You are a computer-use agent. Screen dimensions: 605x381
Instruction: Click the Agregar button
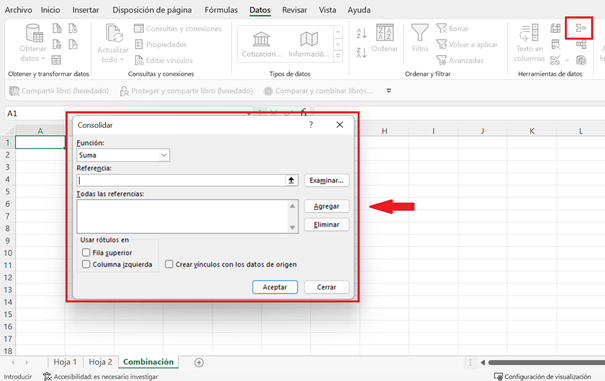click(x=326, y=207)
